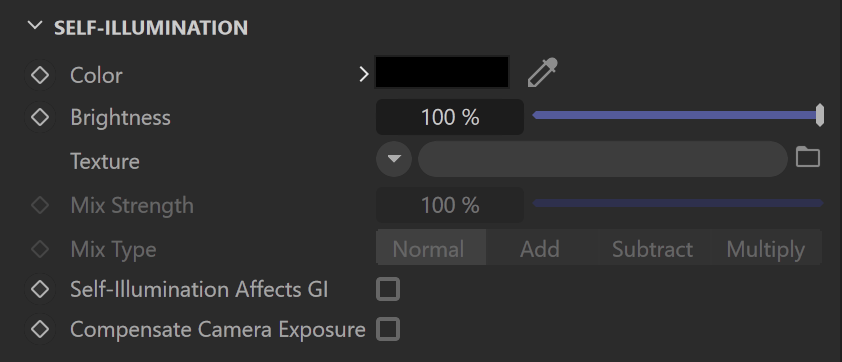Click the Brightness slider track
Screen dimensions: 842x362
(678, 115)
